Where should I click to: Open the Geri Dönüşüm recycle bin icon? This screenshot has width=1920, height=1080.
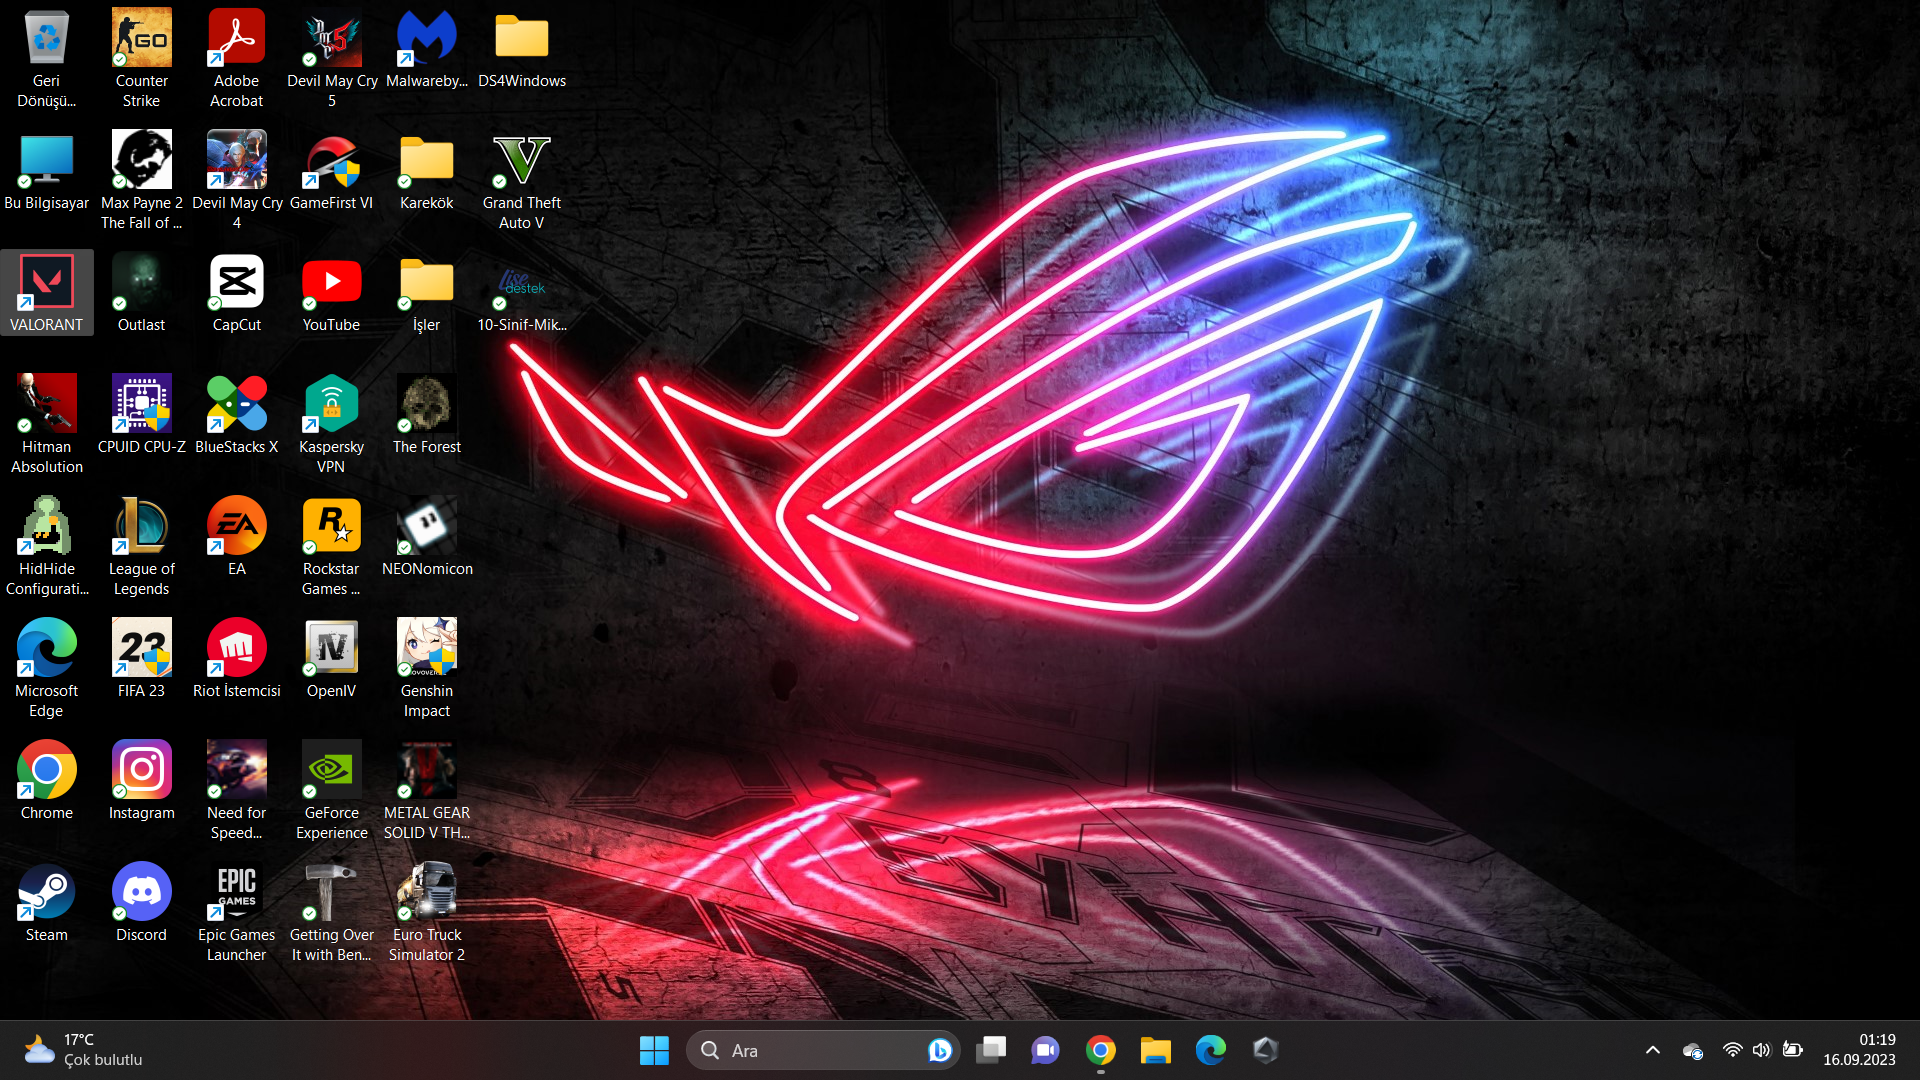point(46,58)
